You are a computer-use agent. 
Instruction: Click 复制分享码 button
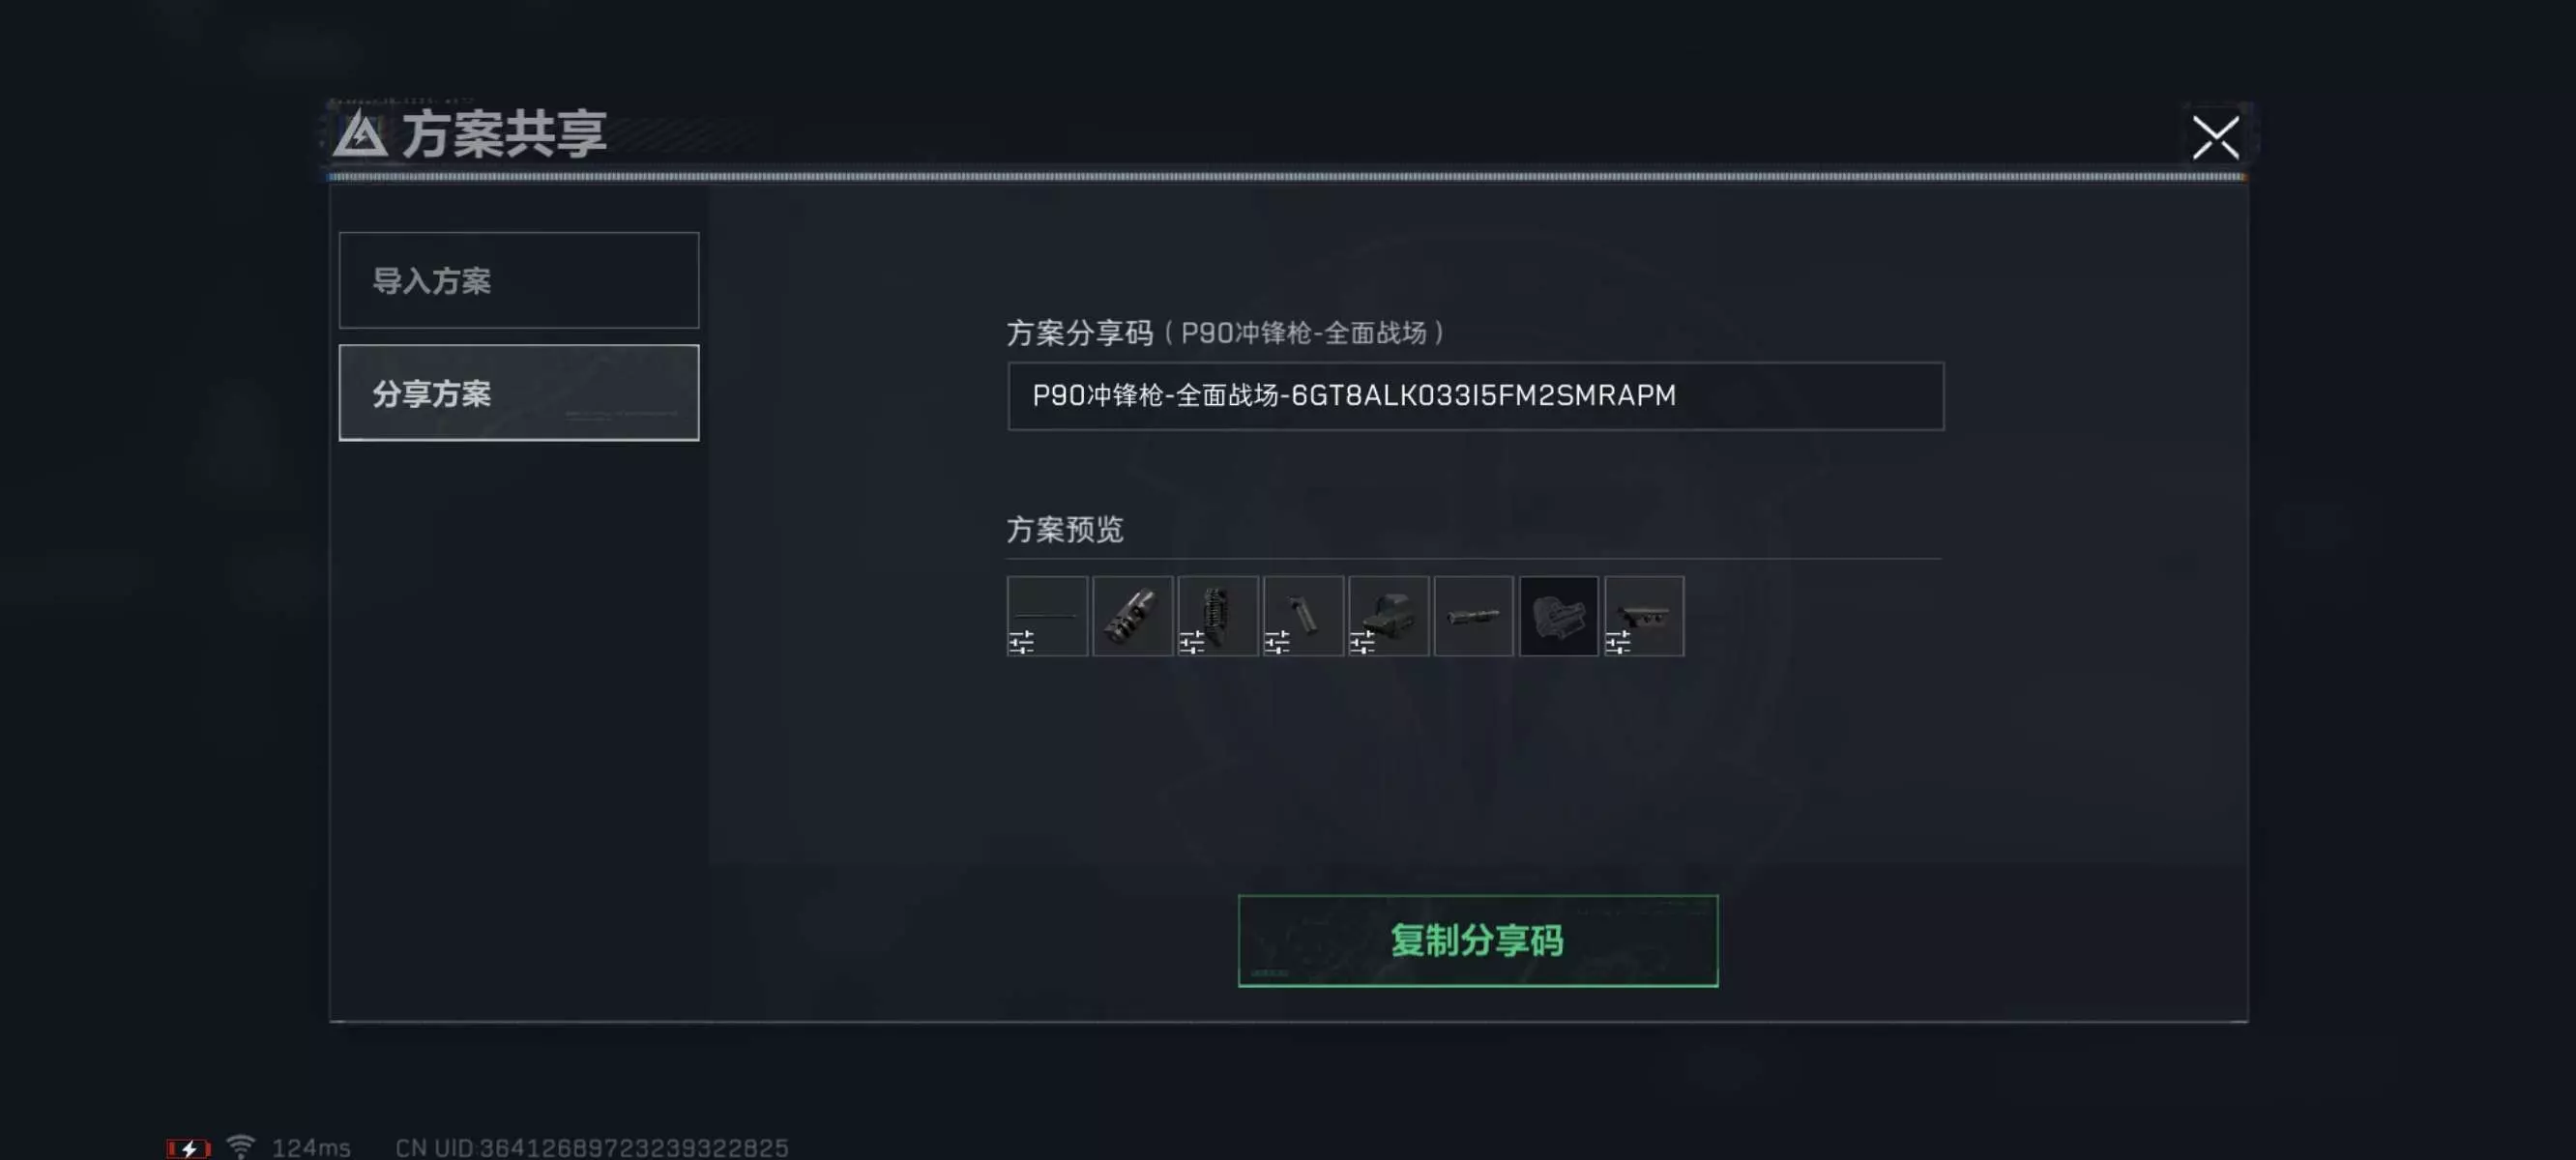click(1478, 941)
